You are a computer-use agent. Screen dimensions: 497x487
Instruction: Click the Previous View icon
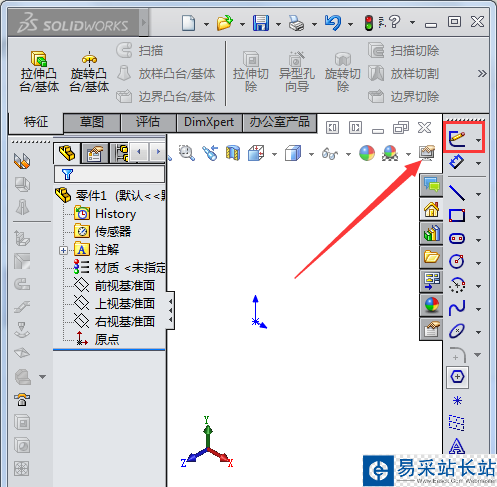point(210,153)
